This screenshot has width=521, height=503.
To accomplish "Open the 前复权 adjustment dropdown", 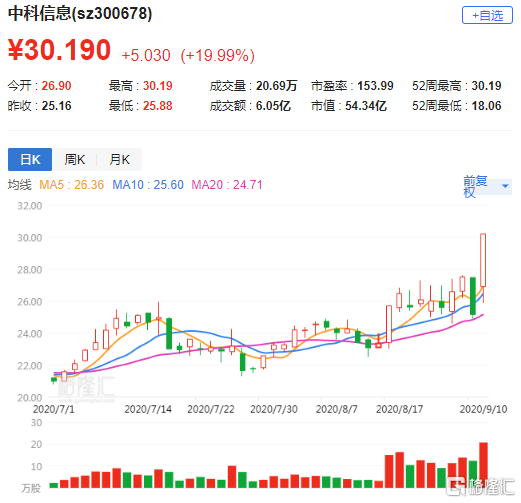I will point(487,187).
